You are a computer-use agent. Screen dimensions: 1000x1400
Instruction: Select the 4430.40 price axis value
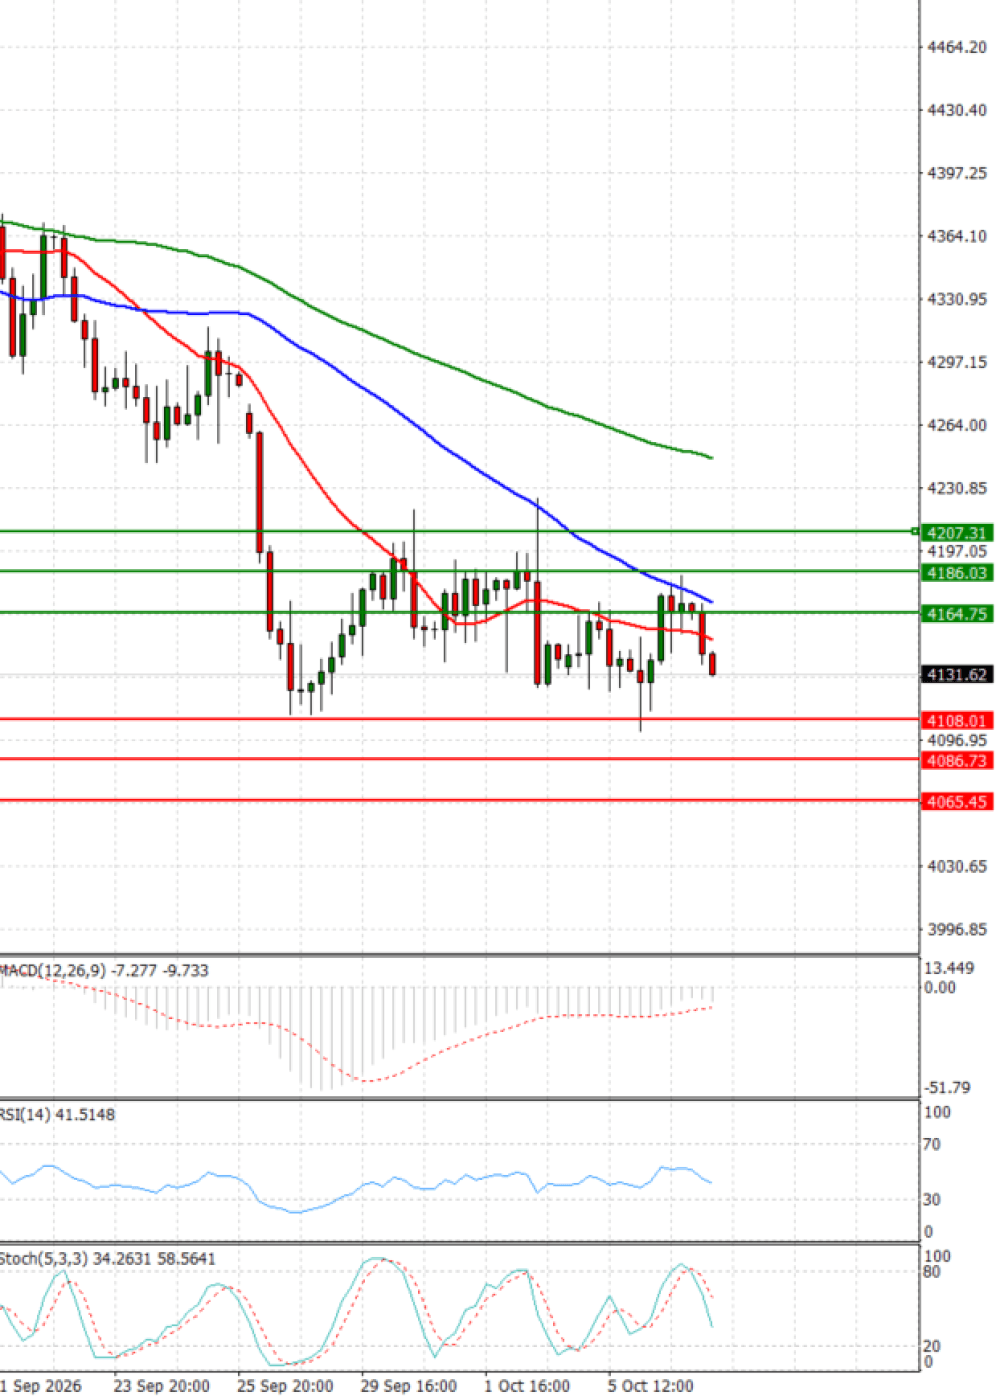[x=957, y=110]
